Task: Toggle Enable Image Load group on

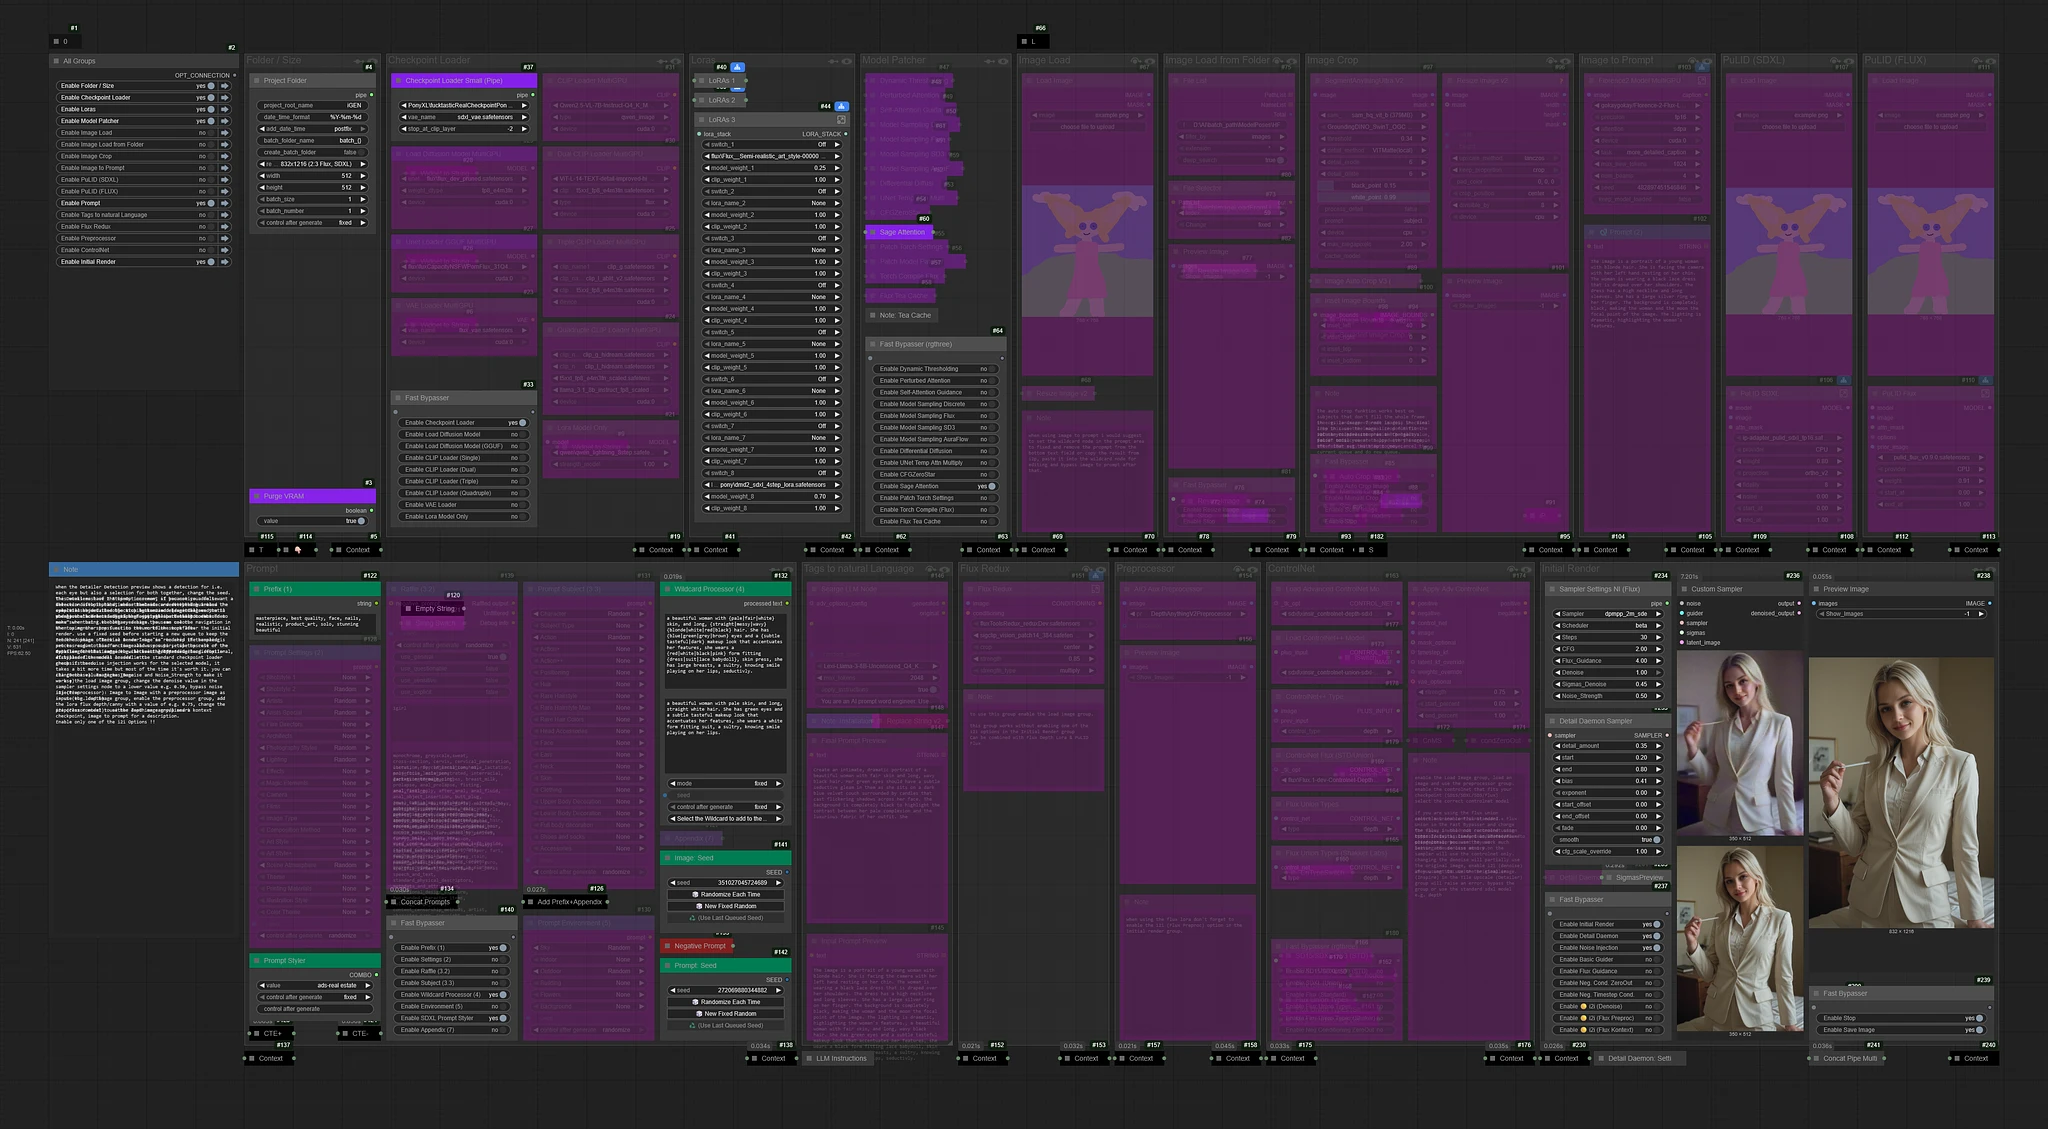Action: (211, 133)
